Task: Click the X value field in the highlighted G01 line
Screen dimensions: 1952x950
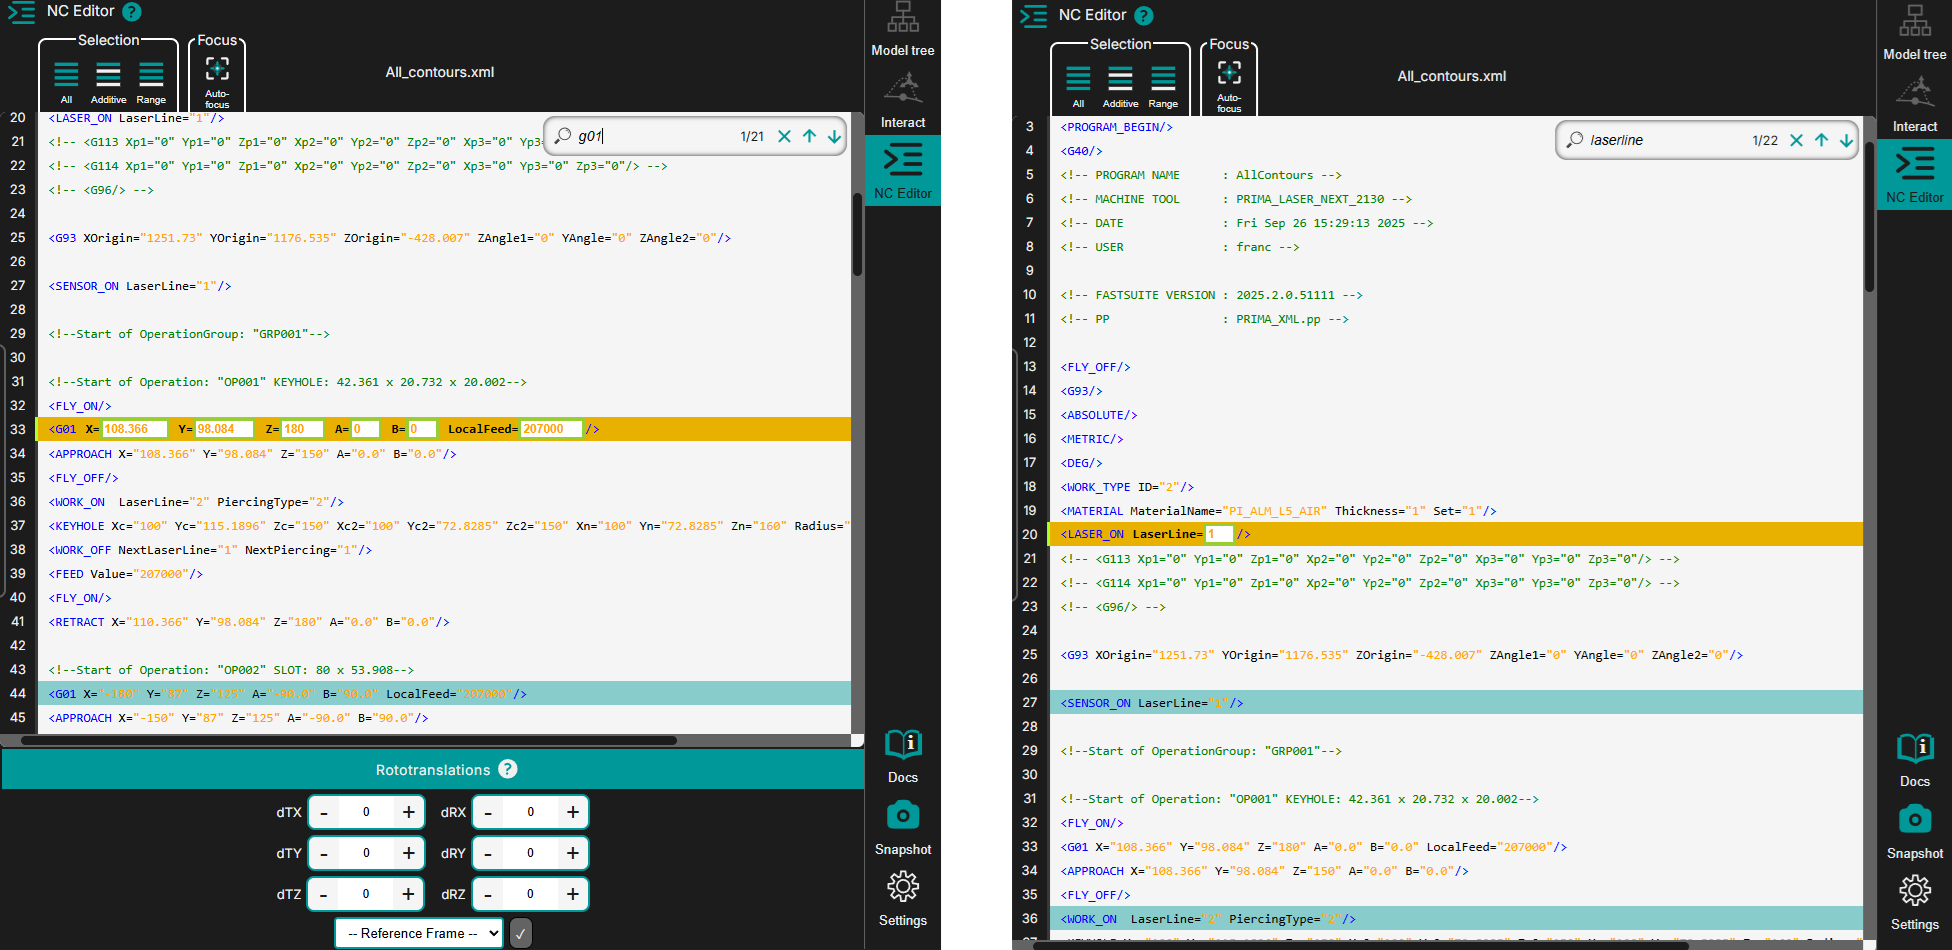Action: pos(134,429)
